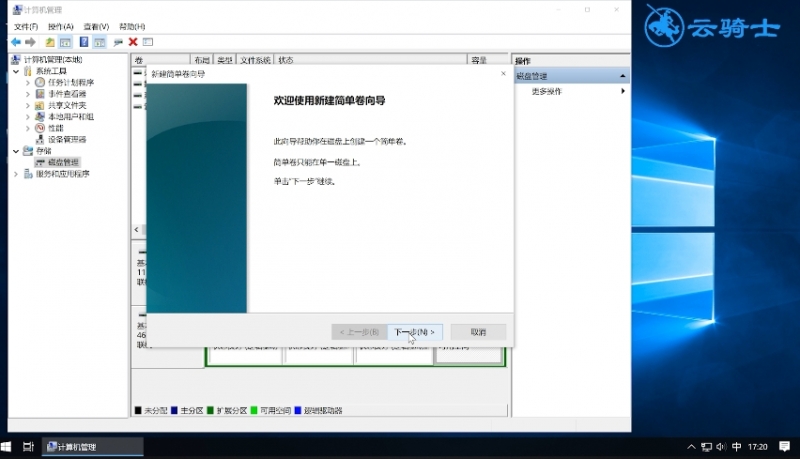Click the 系统工具 tools icon
This screenshot has height=459, width=800.
pos(28,71)
